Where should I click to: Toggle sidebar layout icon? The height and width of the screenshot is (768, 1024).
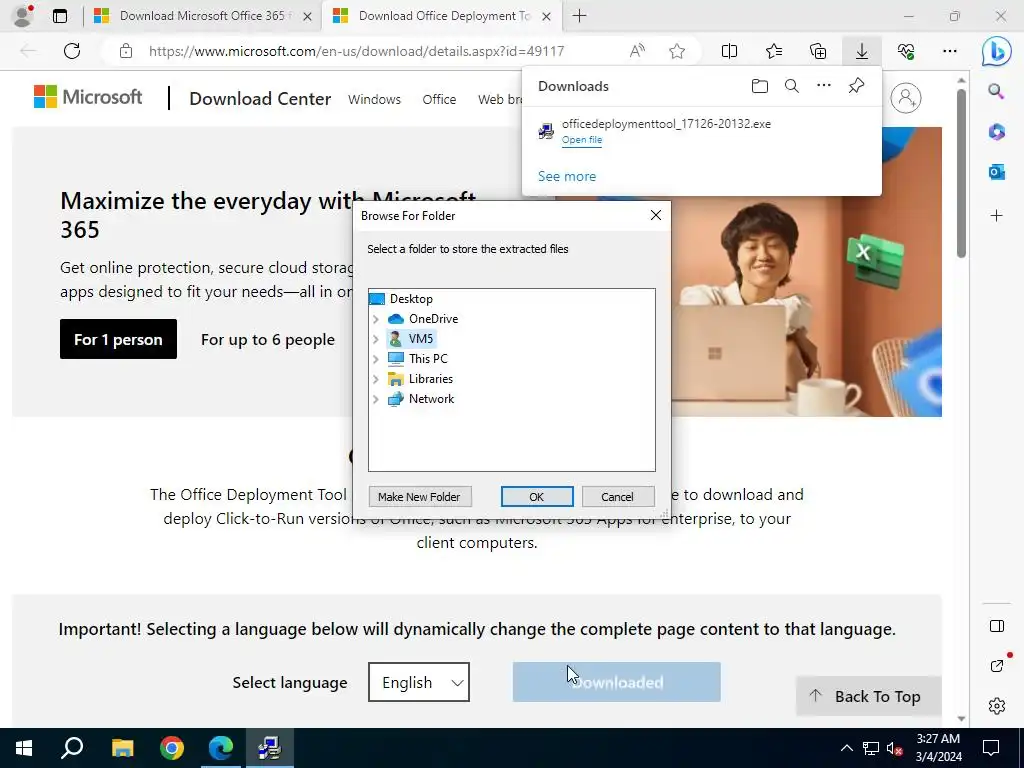997,626
